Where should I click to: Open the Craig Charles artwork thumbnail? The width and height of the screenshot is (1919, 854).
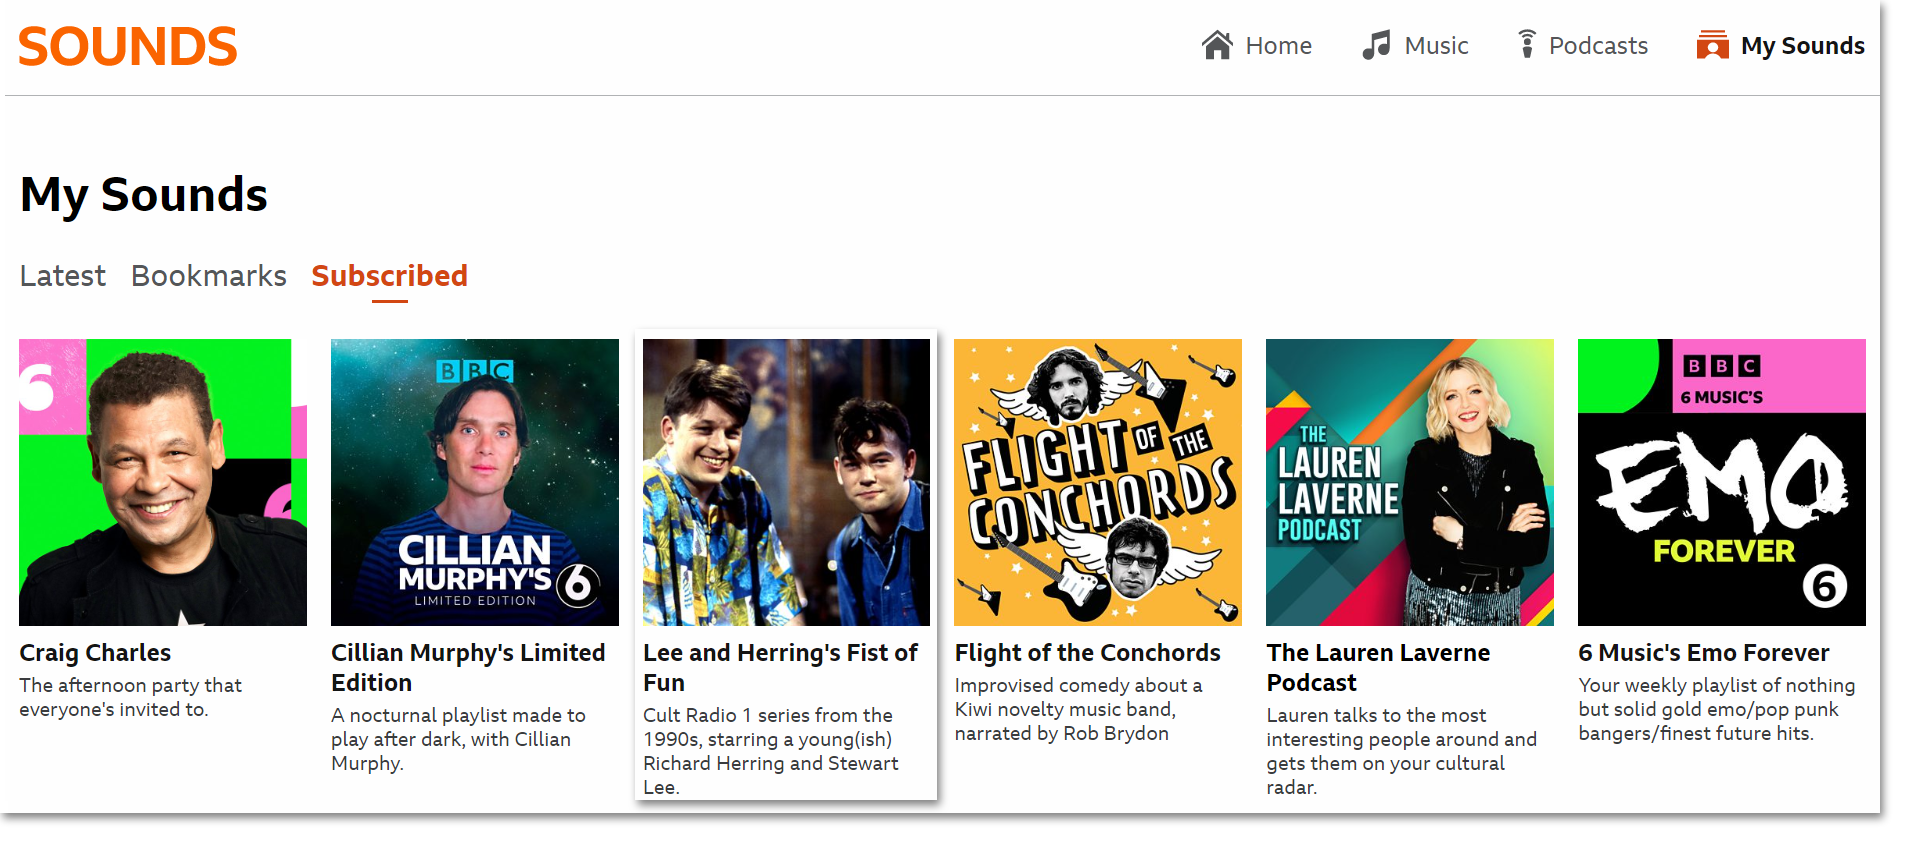point(163,482)
